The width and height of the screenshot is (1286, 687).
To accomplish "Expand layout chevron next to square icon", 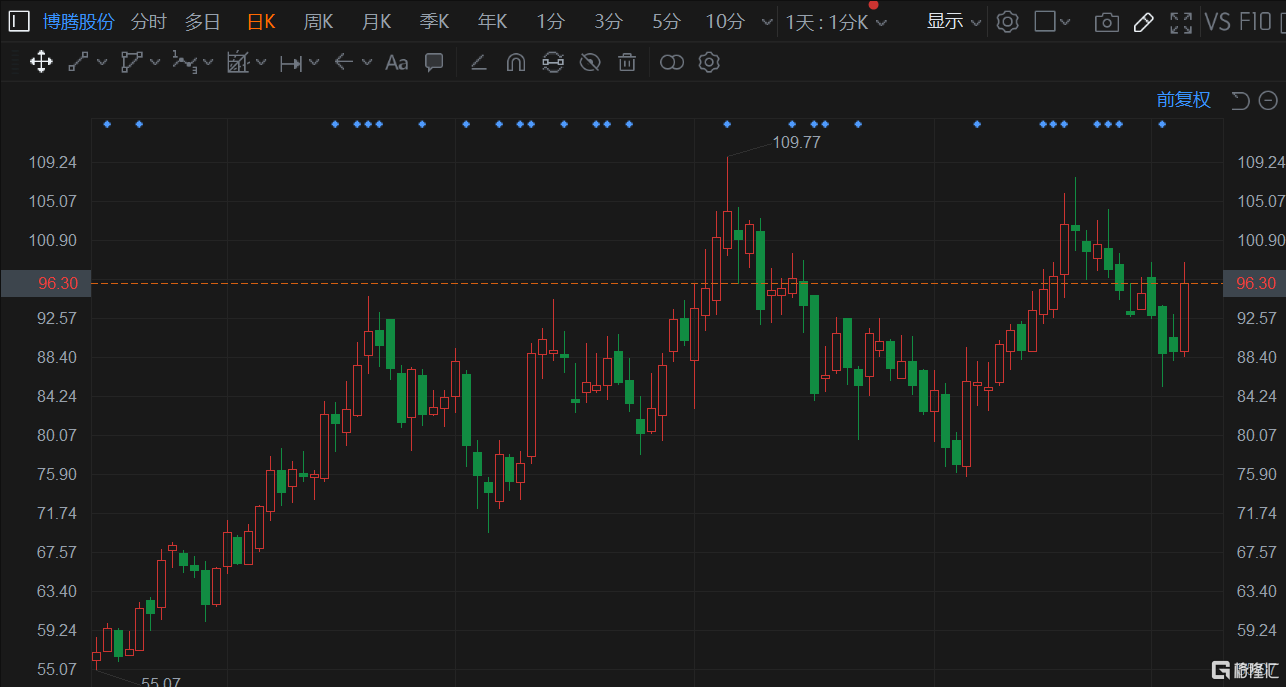I will [x=1065, y=22].
